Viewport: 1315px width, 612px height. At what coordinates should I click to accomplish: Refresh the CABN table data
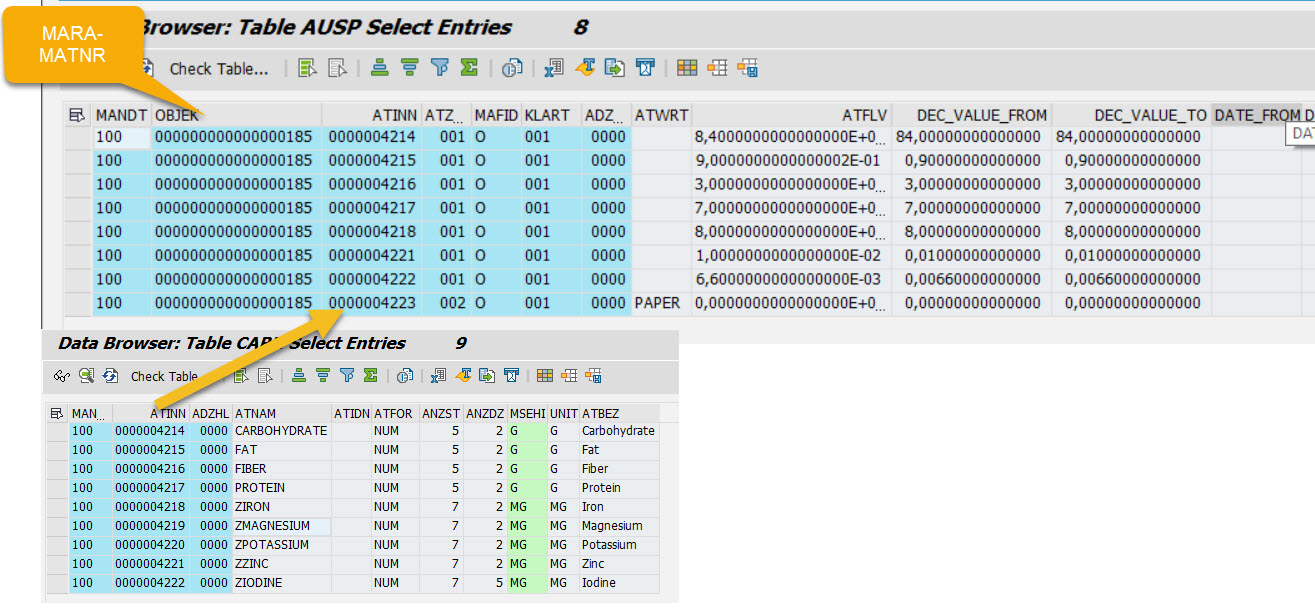(108, 377)
